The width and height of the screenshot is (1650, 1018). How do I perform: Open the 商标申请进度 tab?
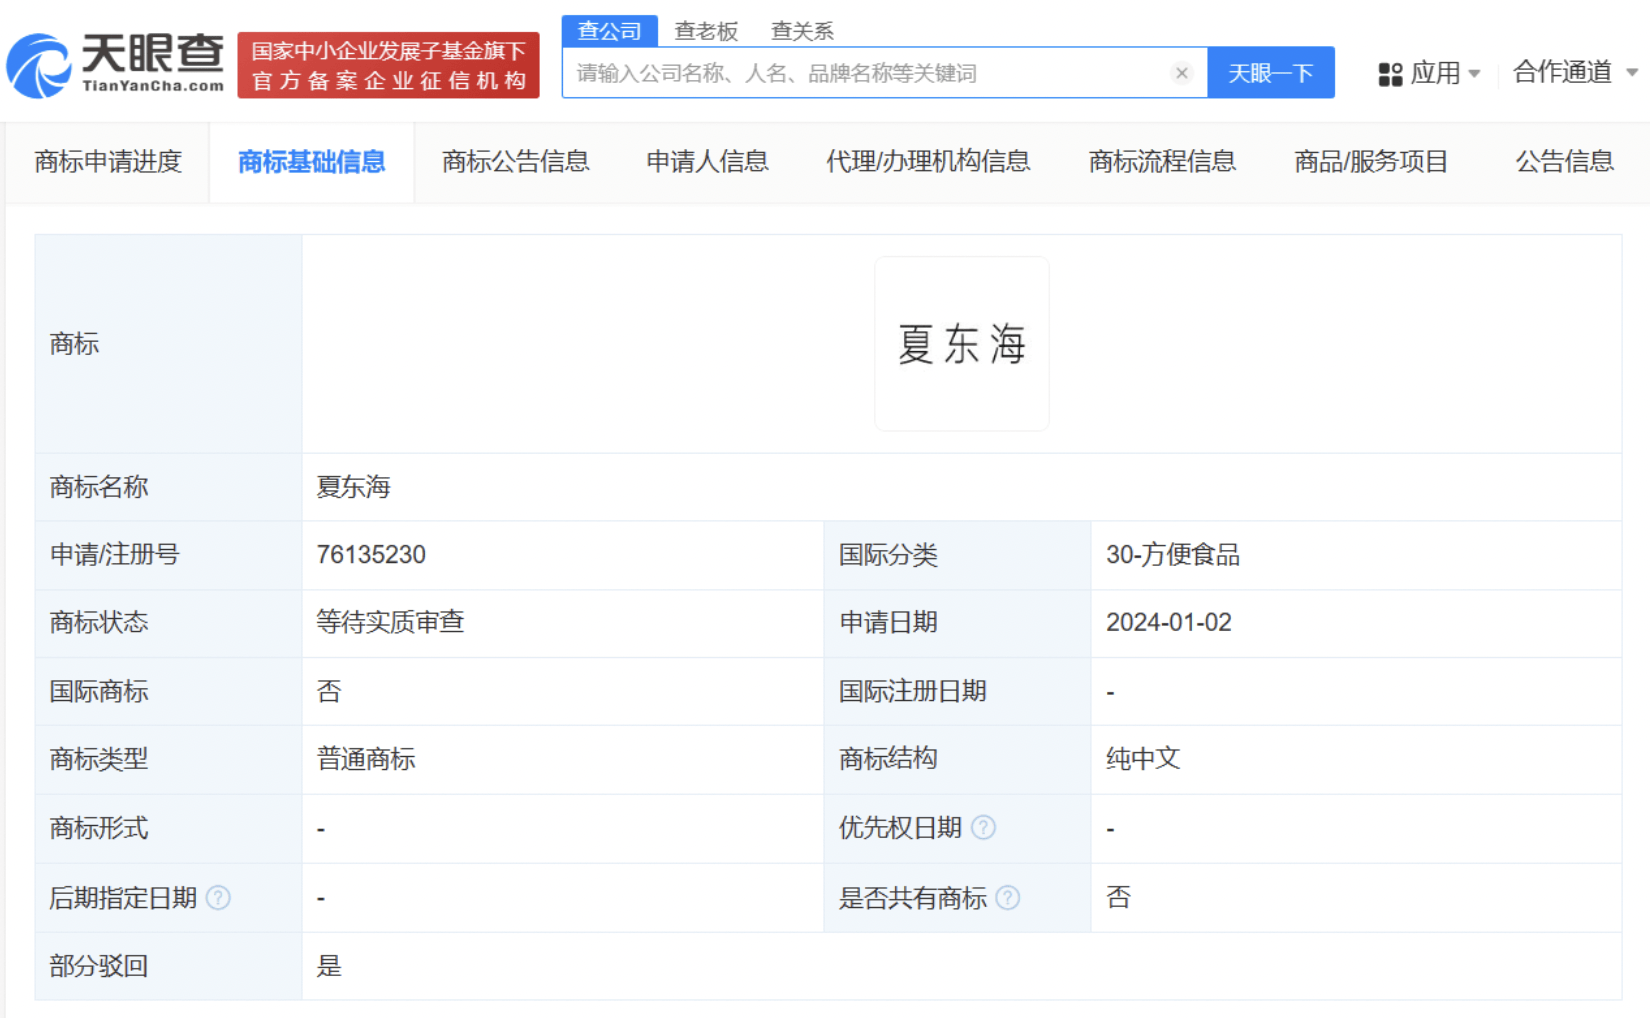point(108,162)
